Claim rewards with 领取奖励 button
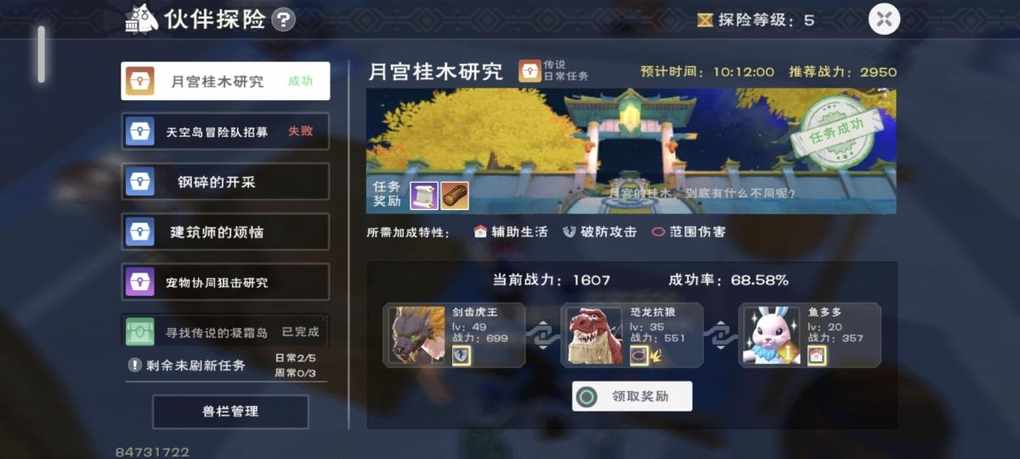1020x459 pixels. coord(632,396)
